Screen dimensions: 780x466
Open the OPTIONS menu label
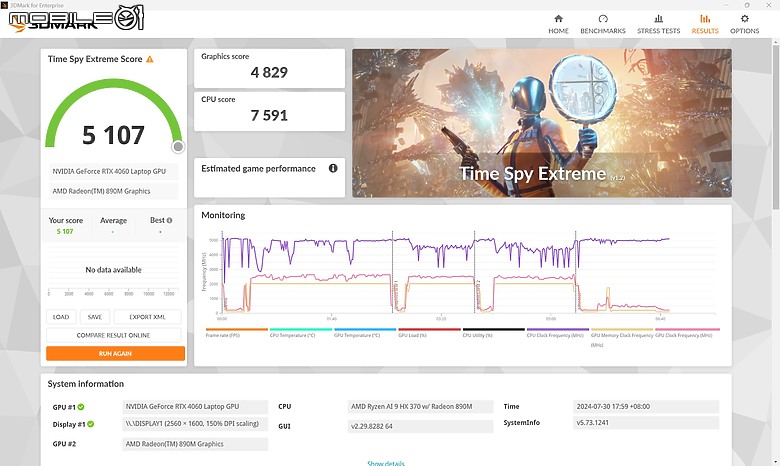click(x=745, y=31)
